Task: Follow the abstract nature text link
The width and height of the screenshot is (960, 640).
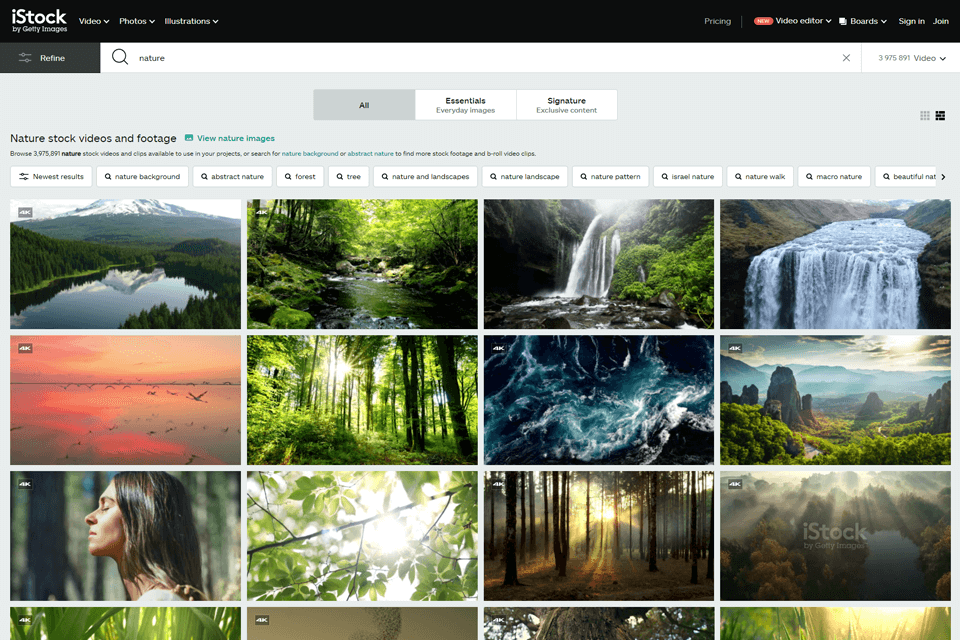Action: 370,154
